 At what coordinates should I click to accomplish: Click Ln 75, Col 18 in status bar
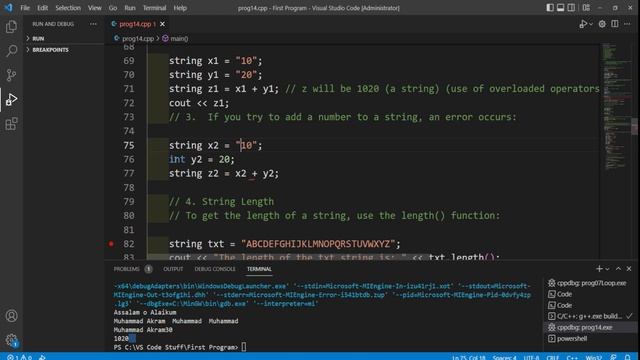(x=469, y=358)
